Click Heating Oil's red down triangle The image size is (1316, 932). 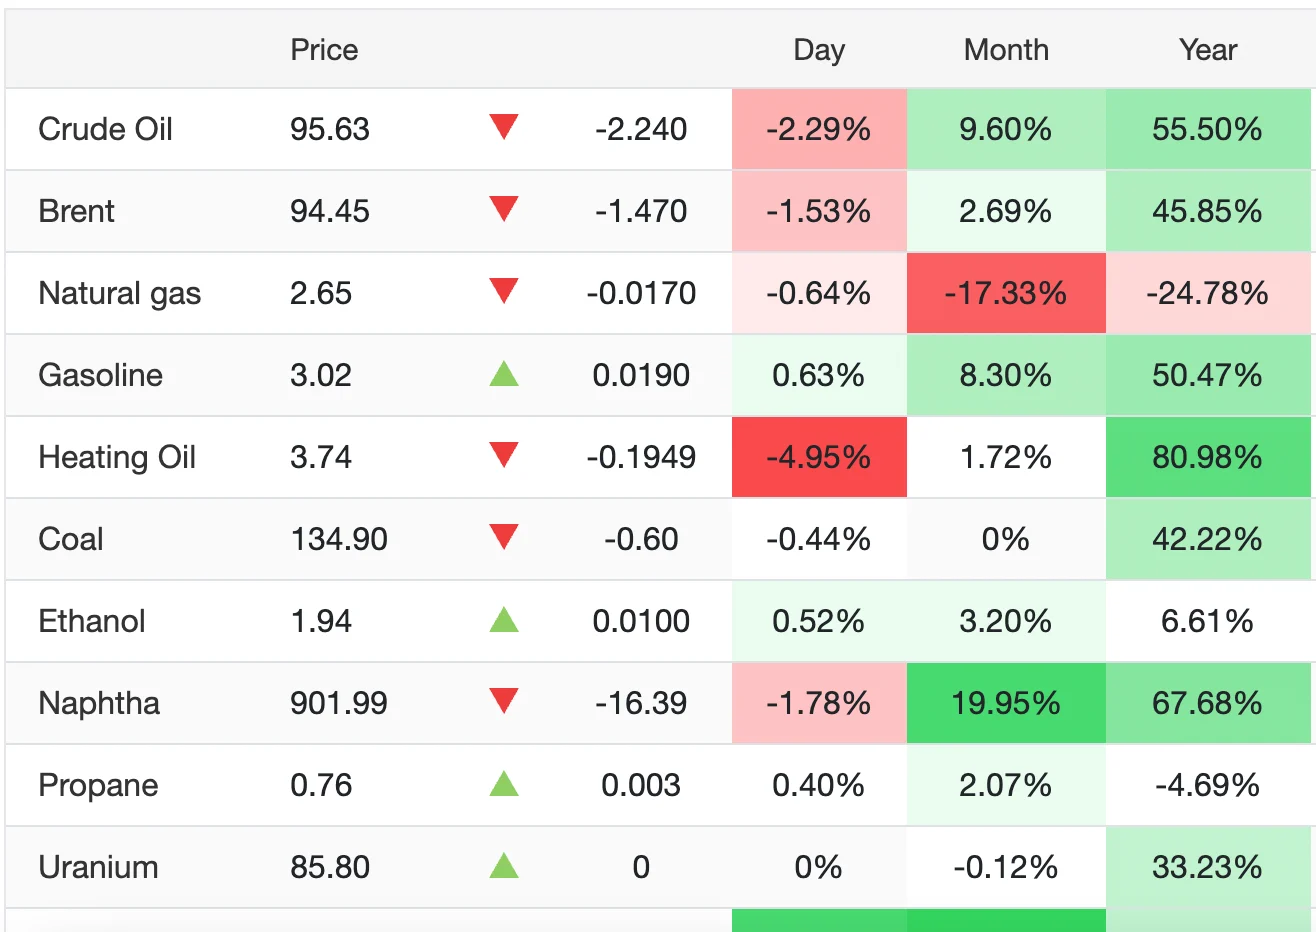click(x=504, y=455)
